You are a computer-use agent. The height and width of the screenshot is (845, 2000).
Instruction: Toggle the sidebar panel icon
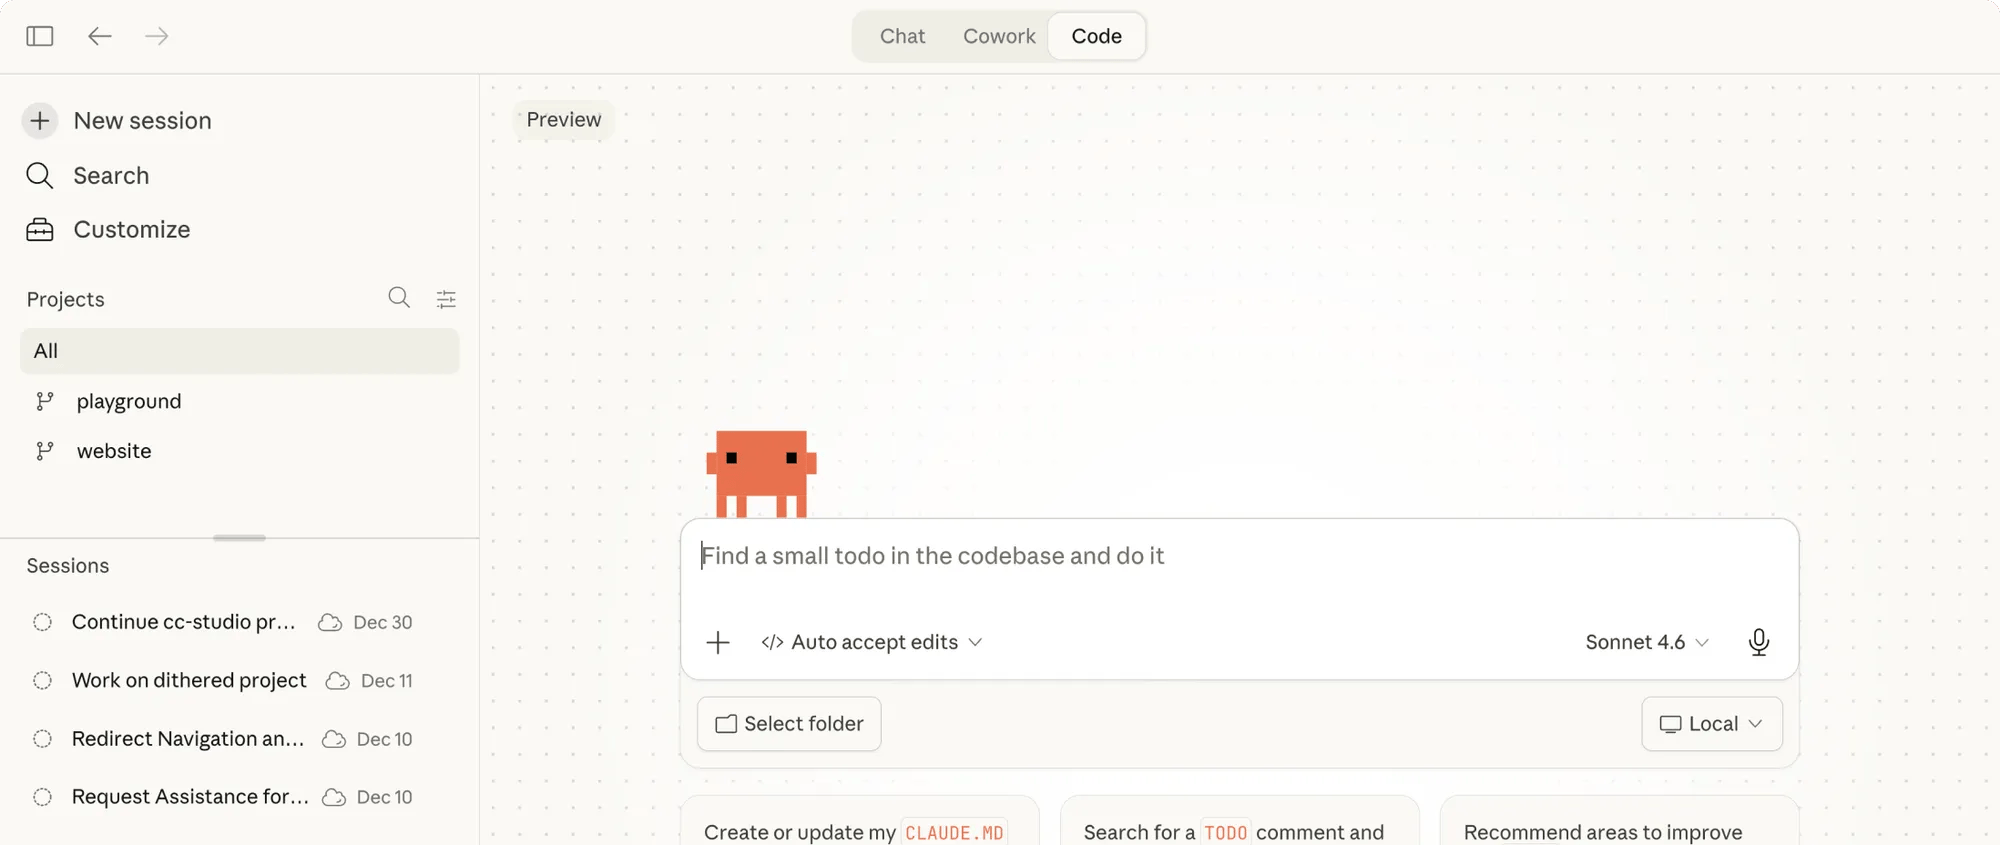tap(40, 36)
